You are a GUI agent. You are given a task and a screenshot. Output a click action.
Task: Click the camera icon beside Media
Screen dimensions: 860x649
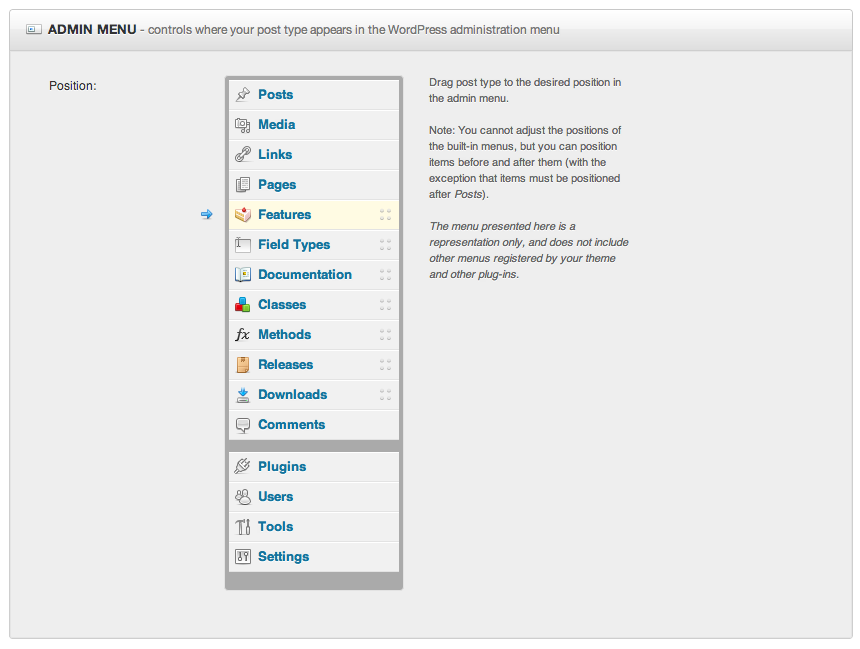pyautogui.click(x=242, y=125)
